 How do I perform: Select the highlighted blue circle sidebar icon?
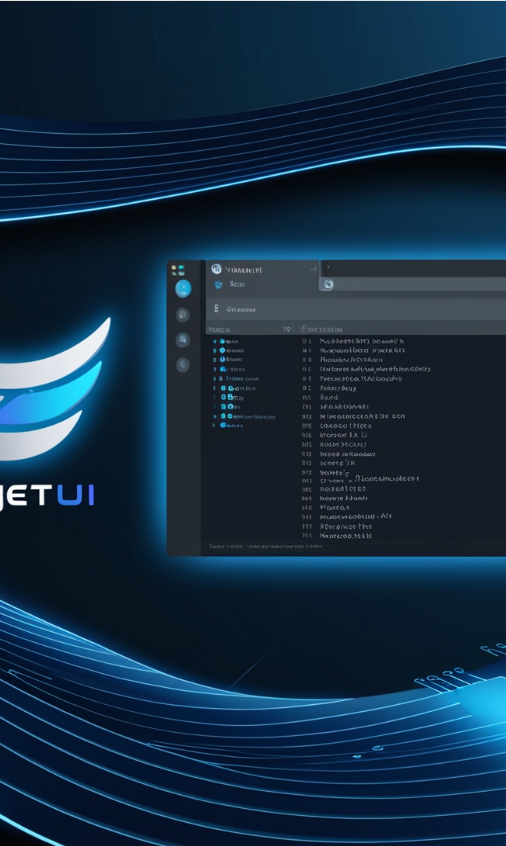[x=183, y=289]
